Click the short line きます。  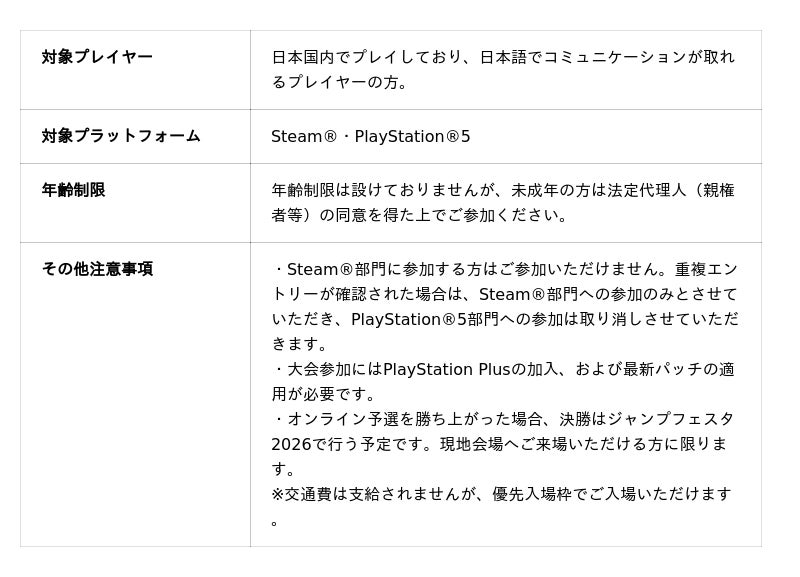coord(300,344)
